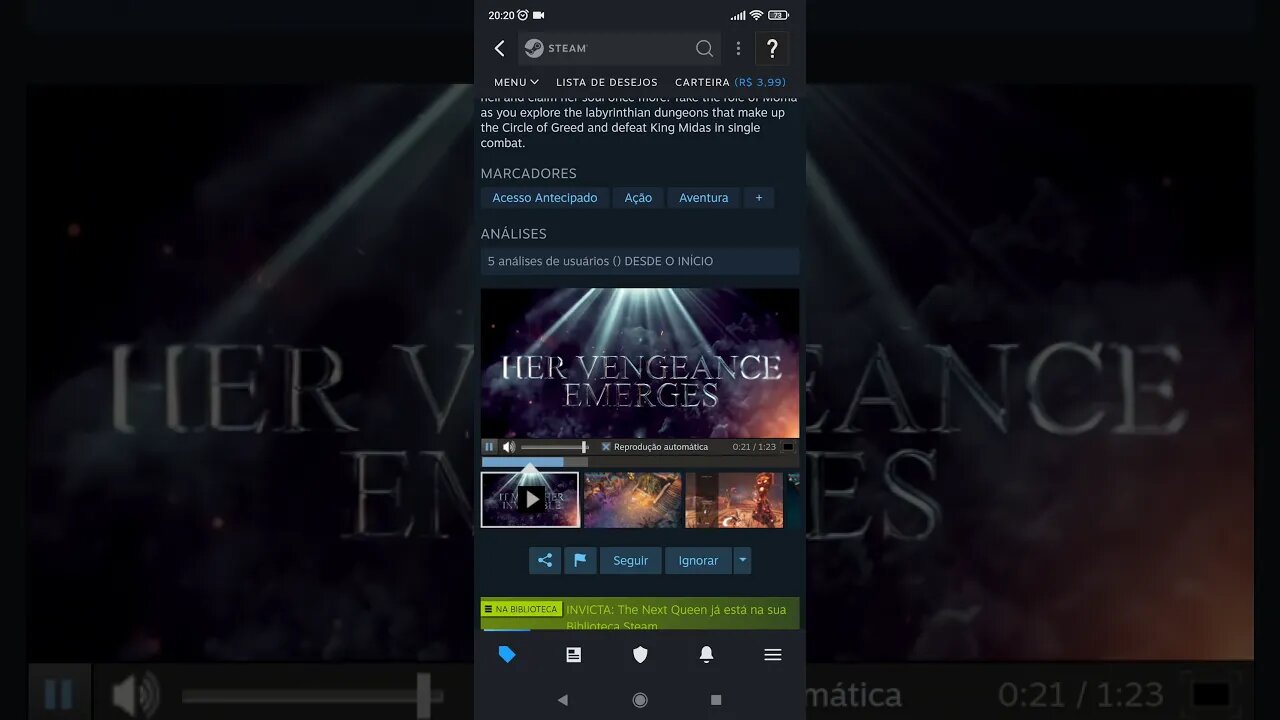Screen dimensions: 1280x720
Task: Open the news tab in bottom bar
Action: (x=573, y=654)
